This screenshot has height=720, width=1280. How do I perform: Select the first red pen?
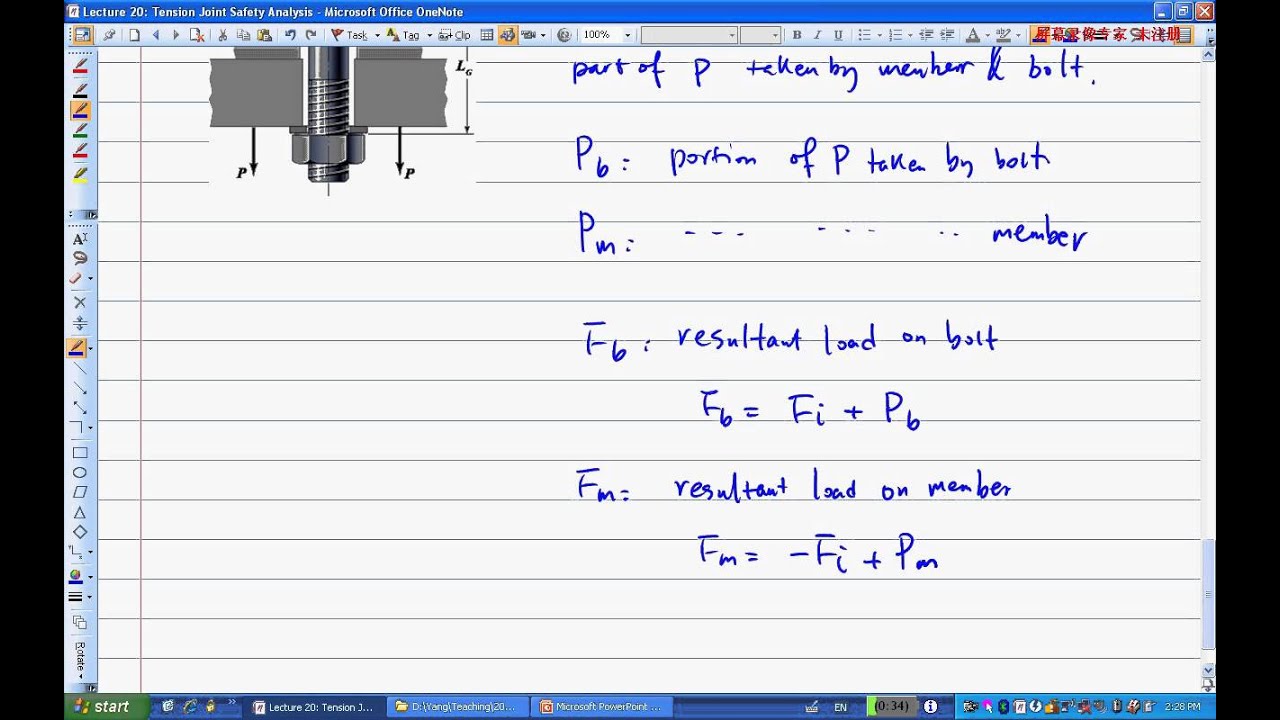click(x=81, y=66)
